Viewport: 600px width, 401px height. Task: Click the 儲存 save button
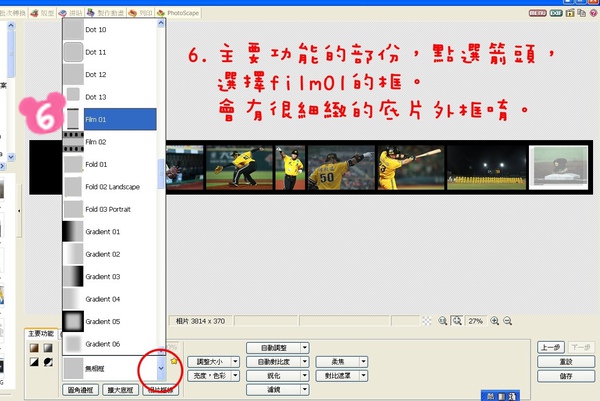[x=566, y=376]
